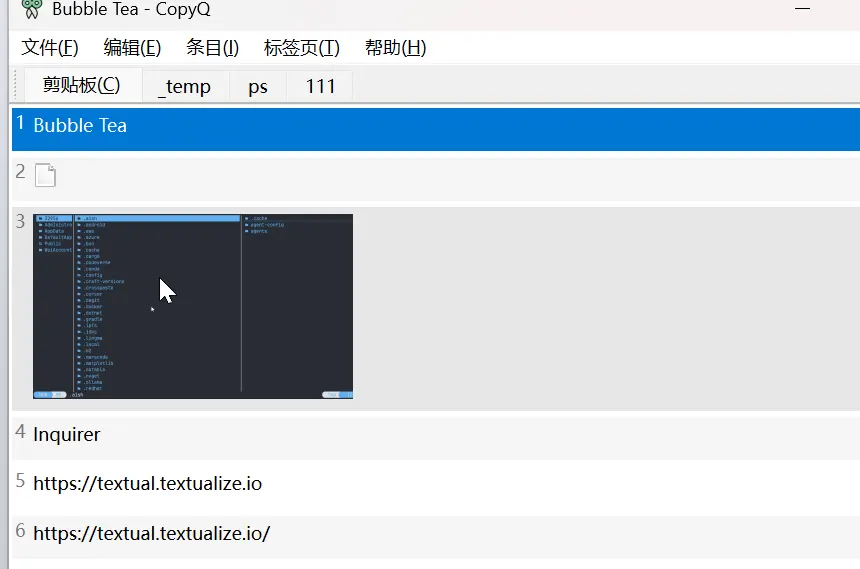Click the row number 4 label
This screenshot has width=860, height=569.
click(21, 433)
